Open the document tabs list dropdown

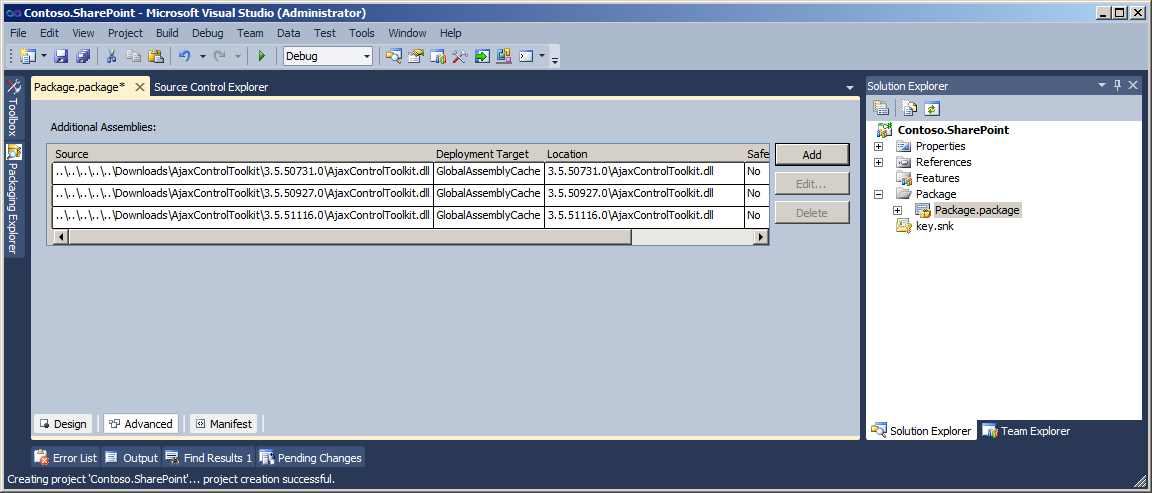[850, 87]
